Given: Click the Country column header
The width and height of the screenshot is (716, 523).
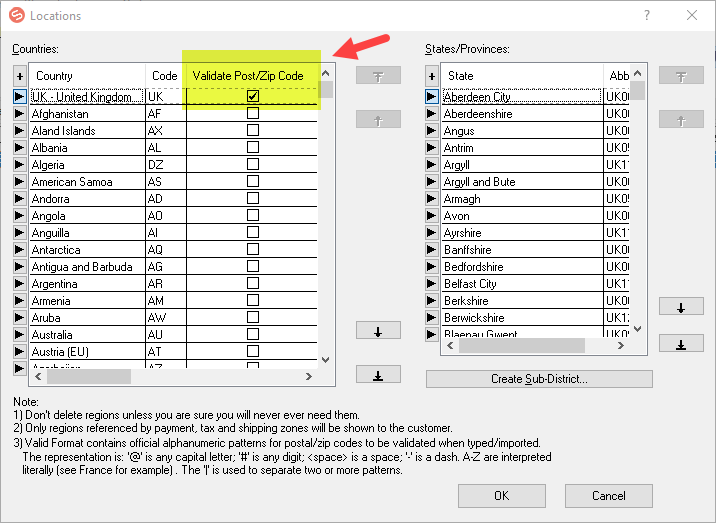Looking at the screenshot, I should [x=86, y=76].
